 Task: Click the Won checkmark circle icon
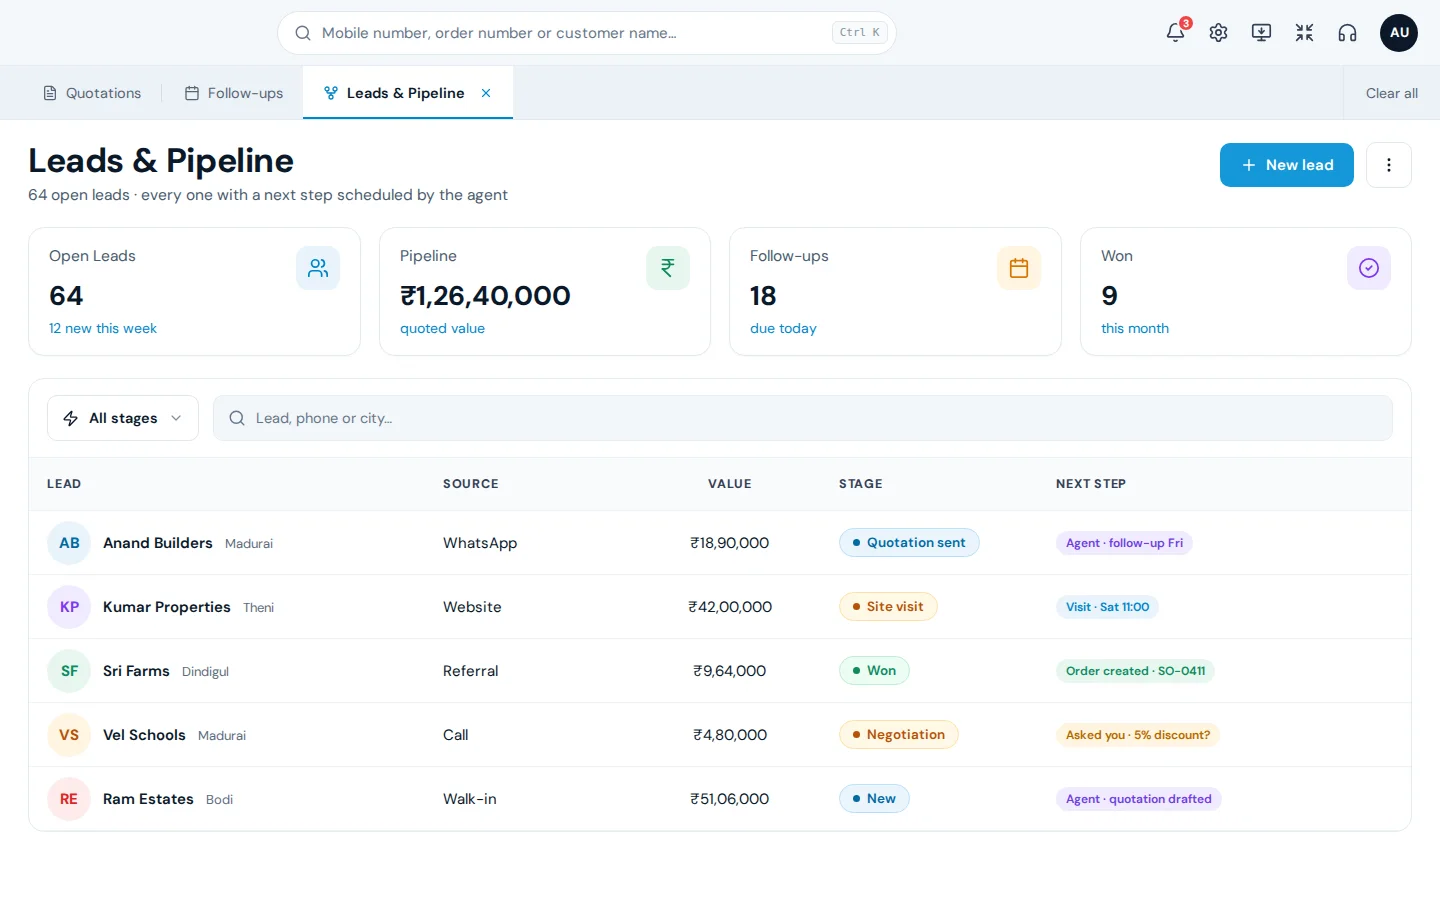point(1369,268)
